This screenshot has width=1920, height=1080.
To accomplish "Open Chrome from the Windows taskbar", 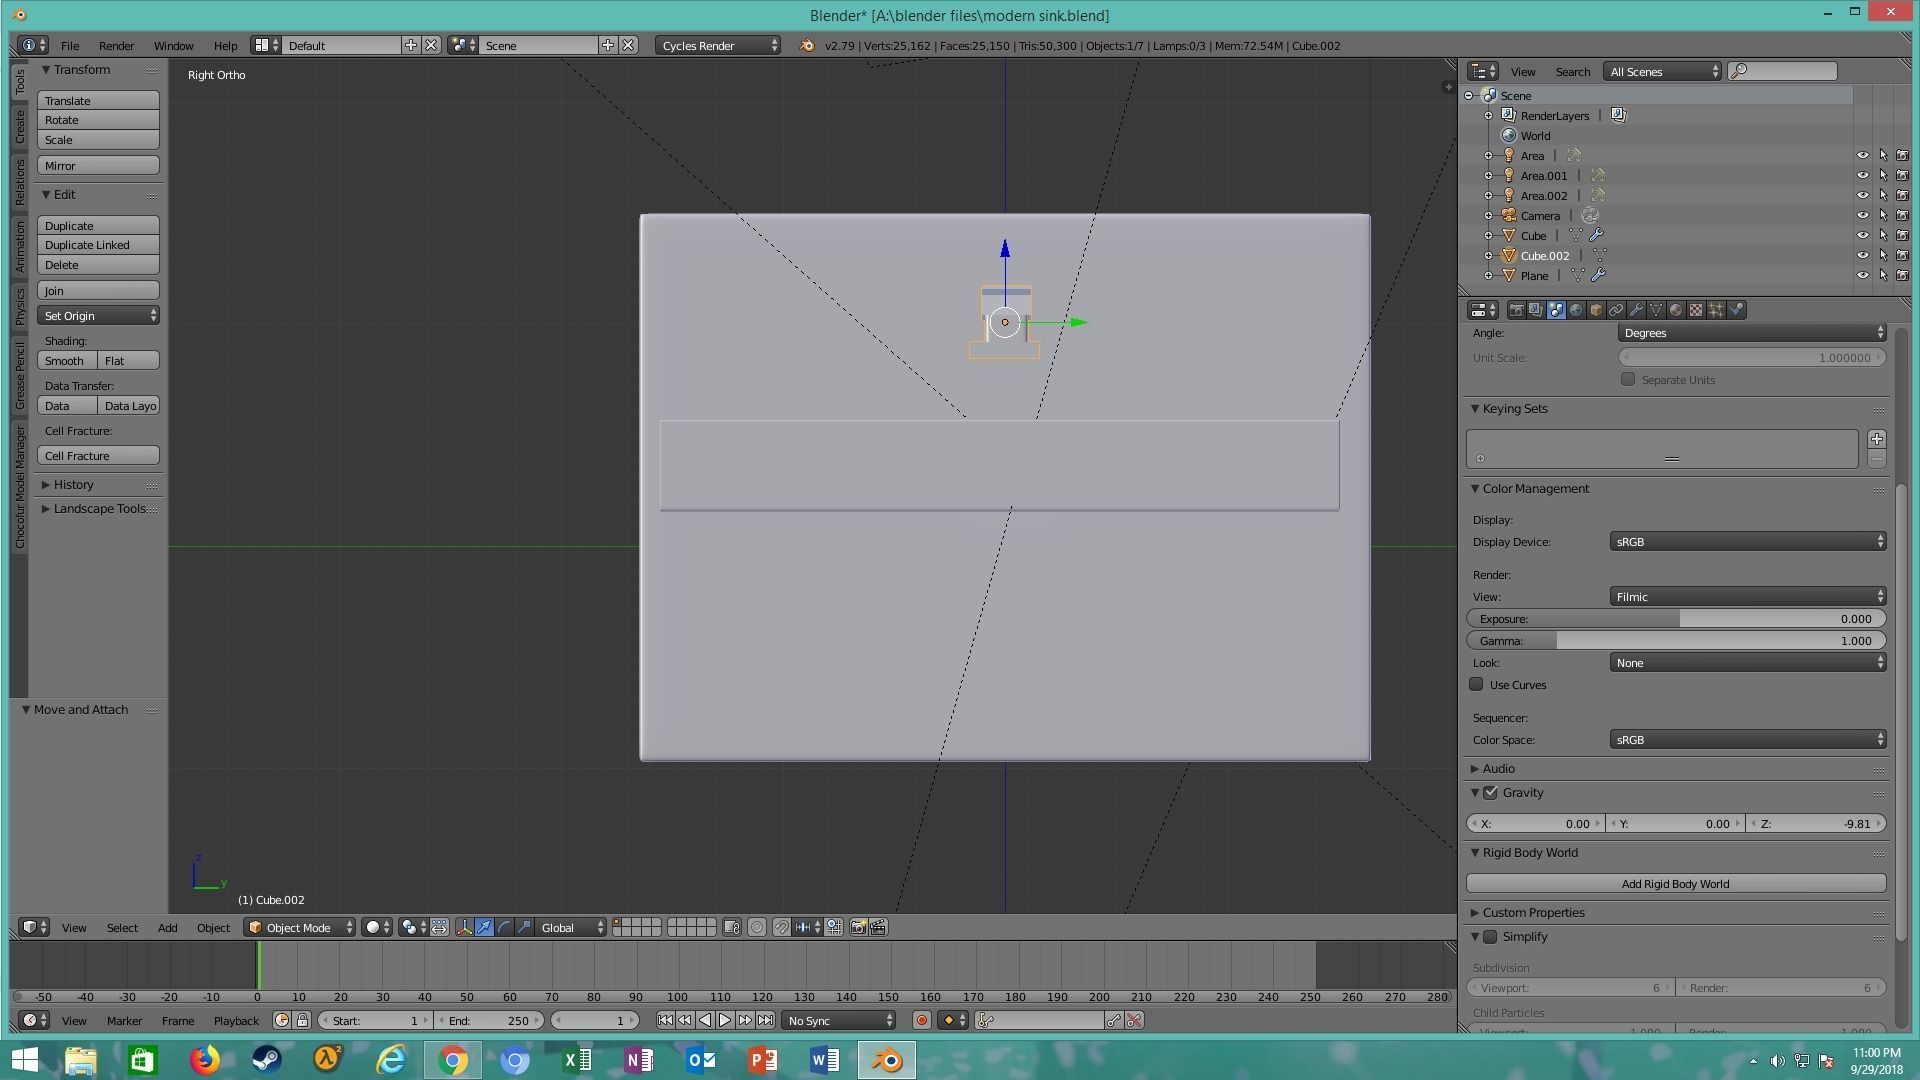I will [x=452, y=1060].
